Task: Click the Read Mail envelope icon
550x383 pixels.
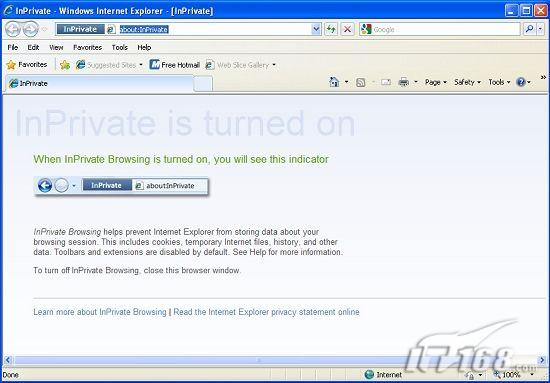Action: (x=385, y=82)
